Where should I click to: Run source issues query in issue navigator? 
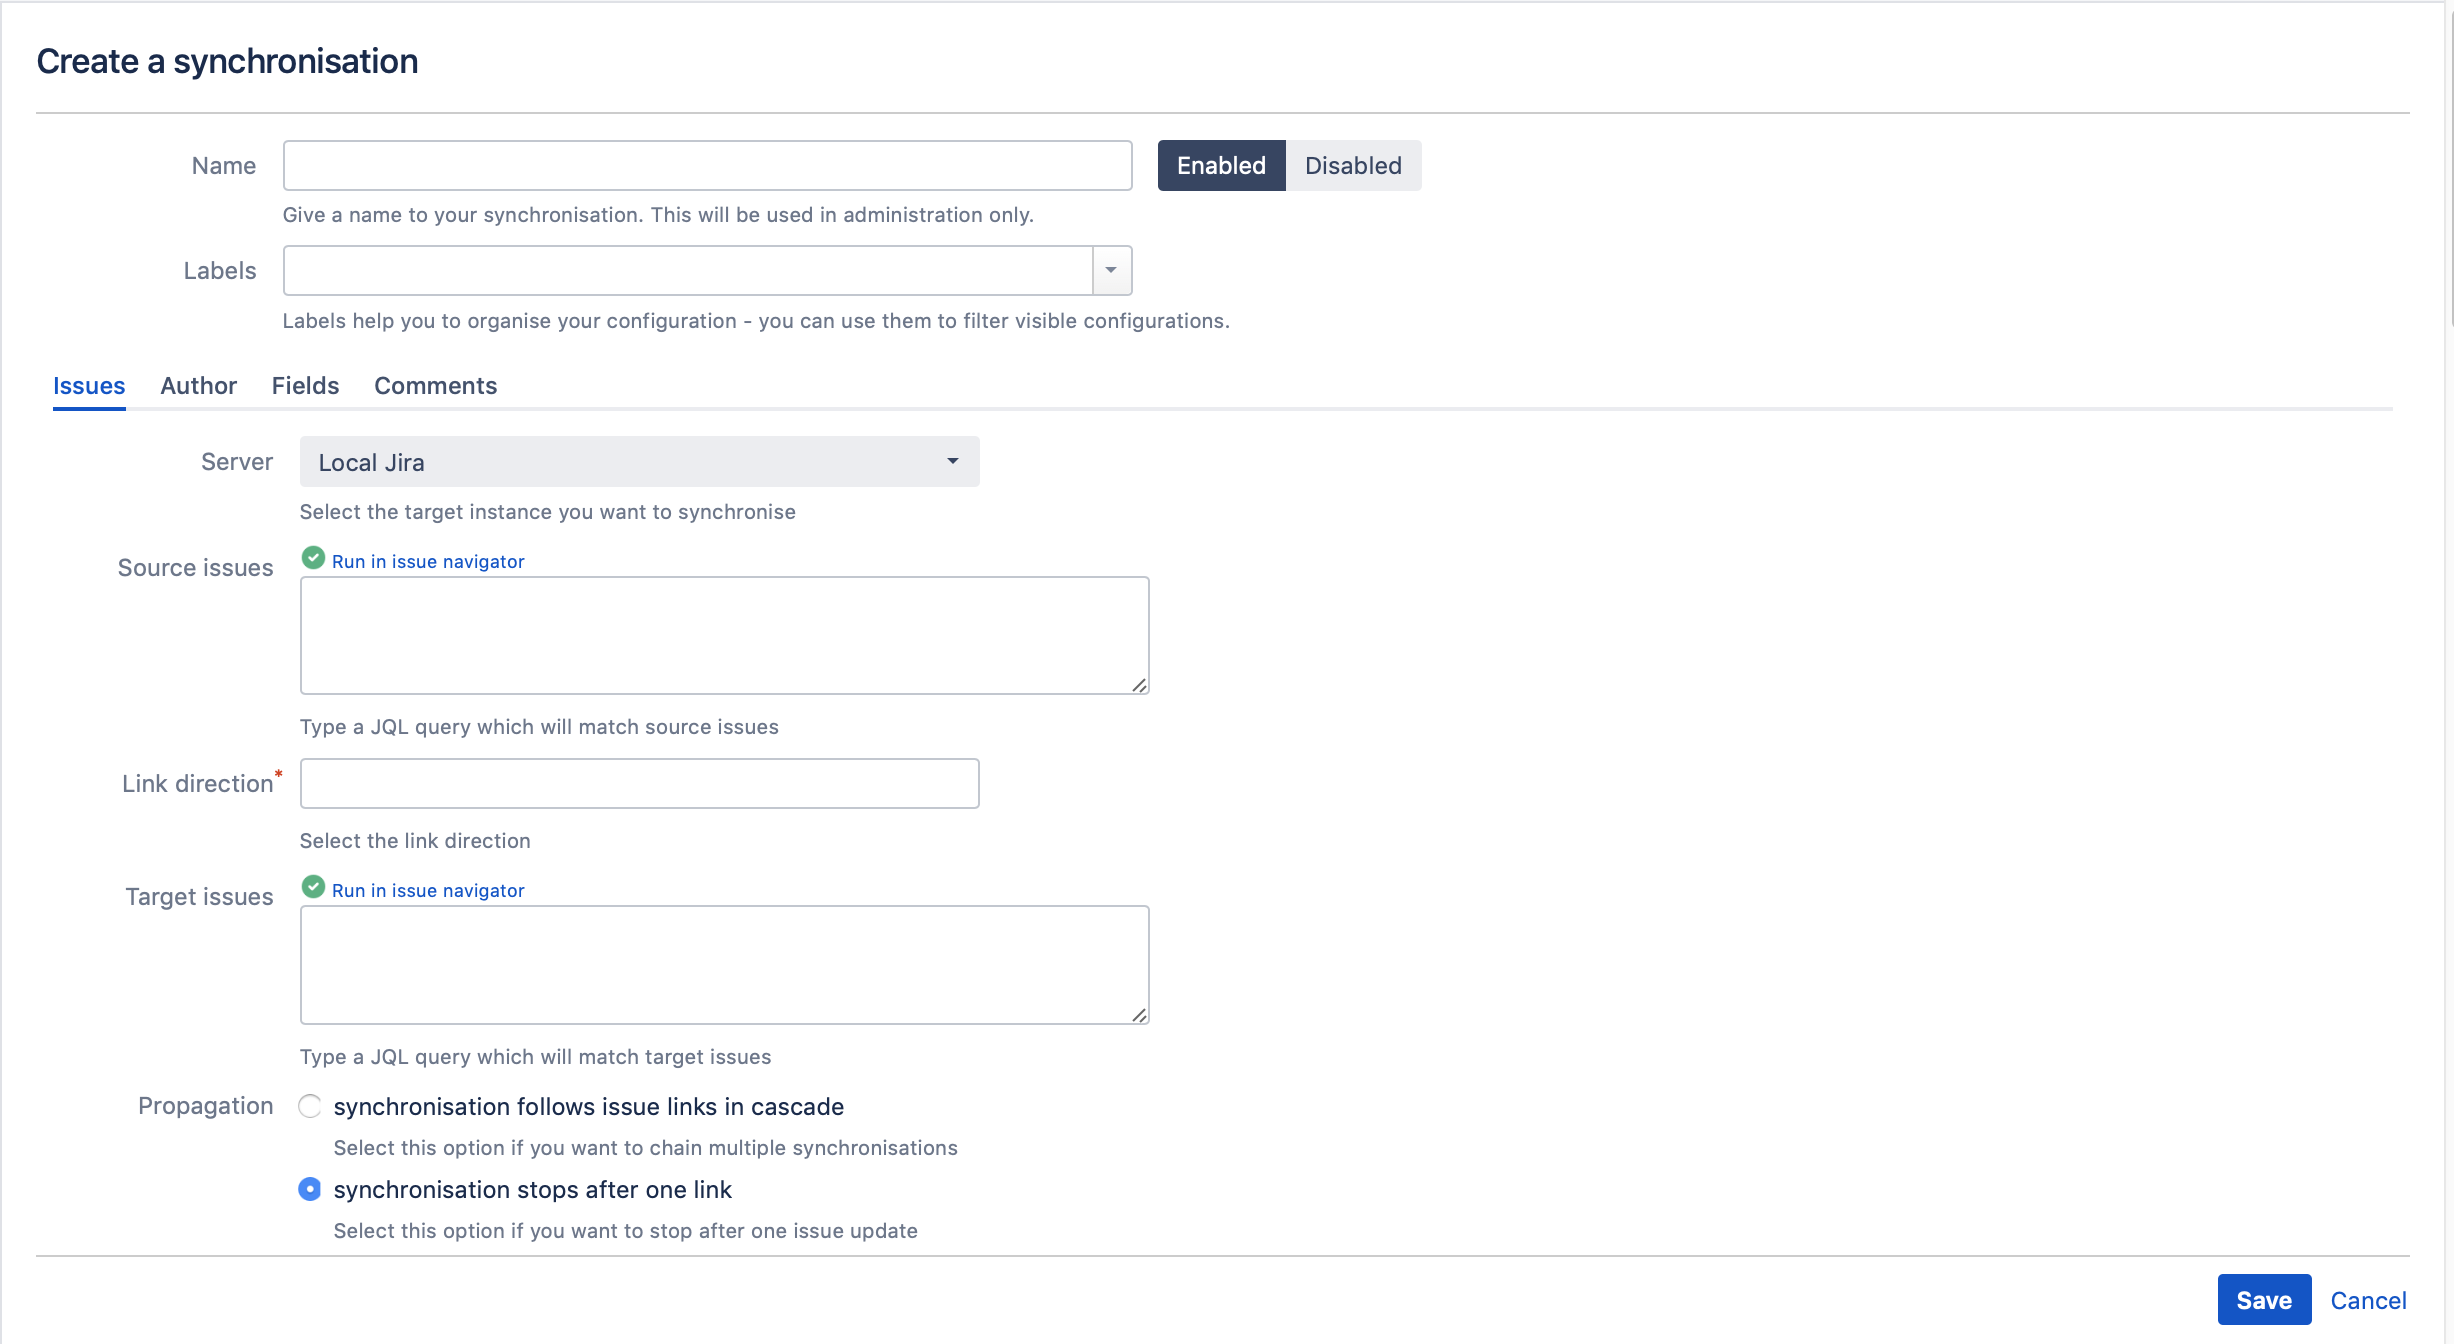tap(428, 561)
